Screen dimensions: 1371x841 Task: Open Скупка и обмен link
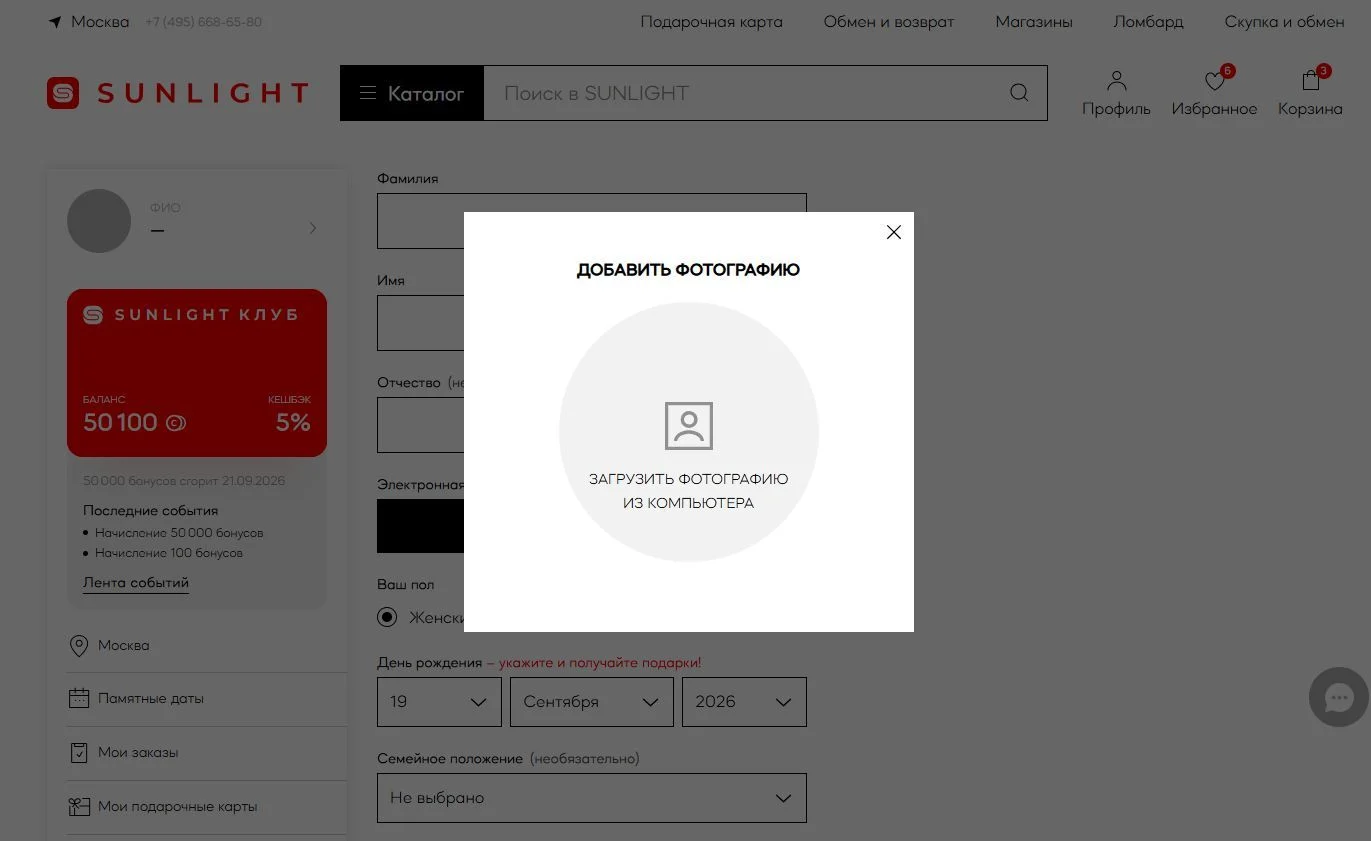(x=1284, y=22)
